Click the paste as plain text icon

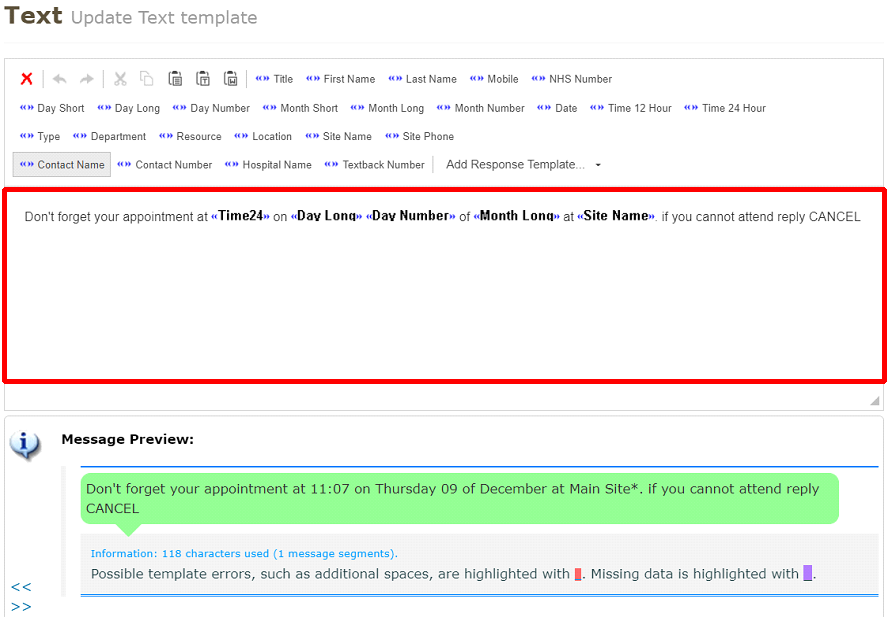[x=203, y=79]
